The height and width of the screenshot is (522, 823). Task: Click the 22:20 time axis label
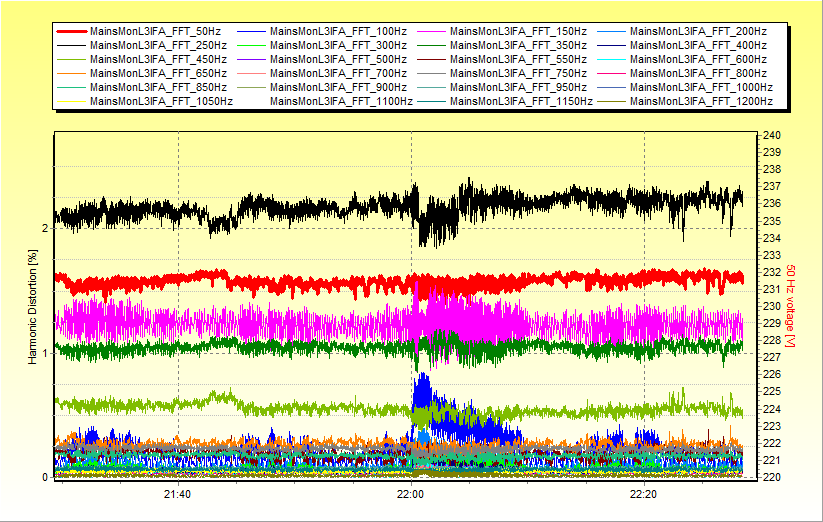click(x=645, y=494)
